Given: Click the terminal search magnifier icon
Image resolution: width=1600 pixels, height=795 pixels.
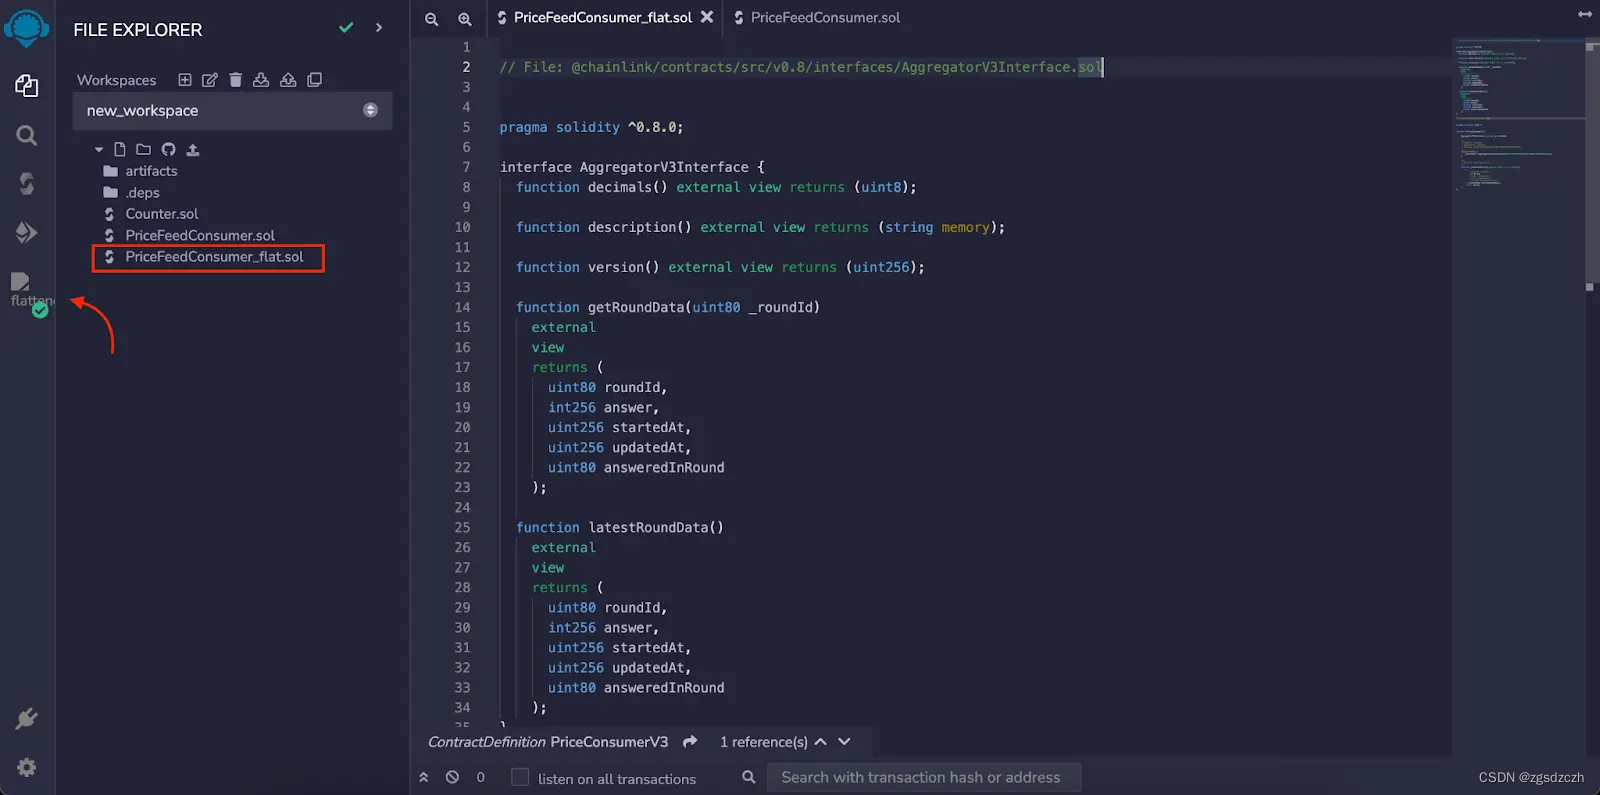Looking at the screenshot, I should 748,777.
